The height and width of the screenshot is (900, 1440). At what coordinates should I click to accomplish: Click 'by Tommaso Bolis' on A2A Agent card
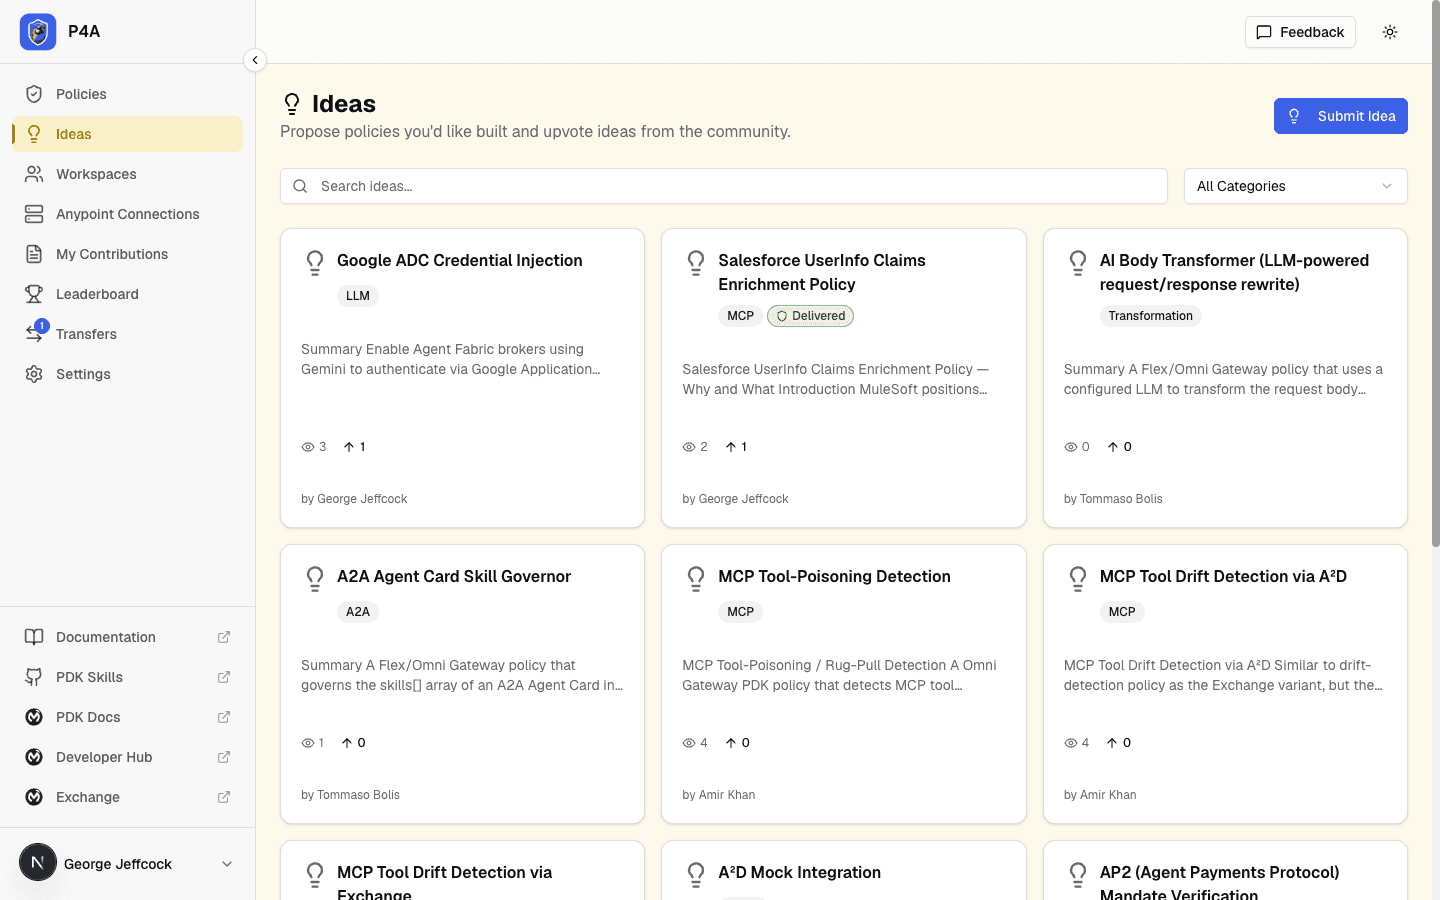350,795
